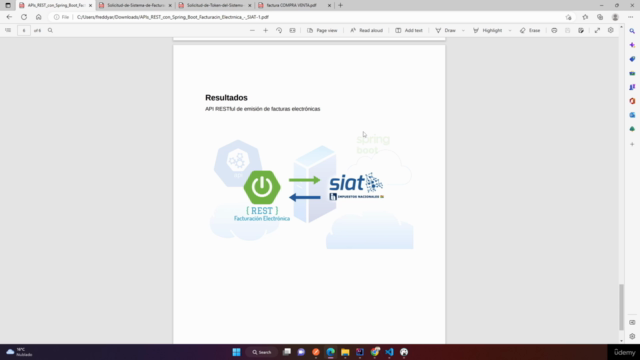Screen dimensions: 640x360
Task: Start Read aloud
Action: [x=366, y=30]
